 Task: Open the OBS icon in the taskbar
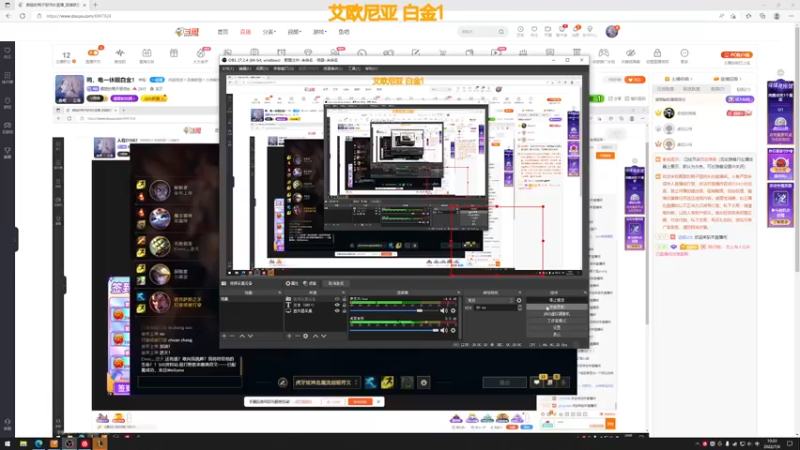coord(69,444)
